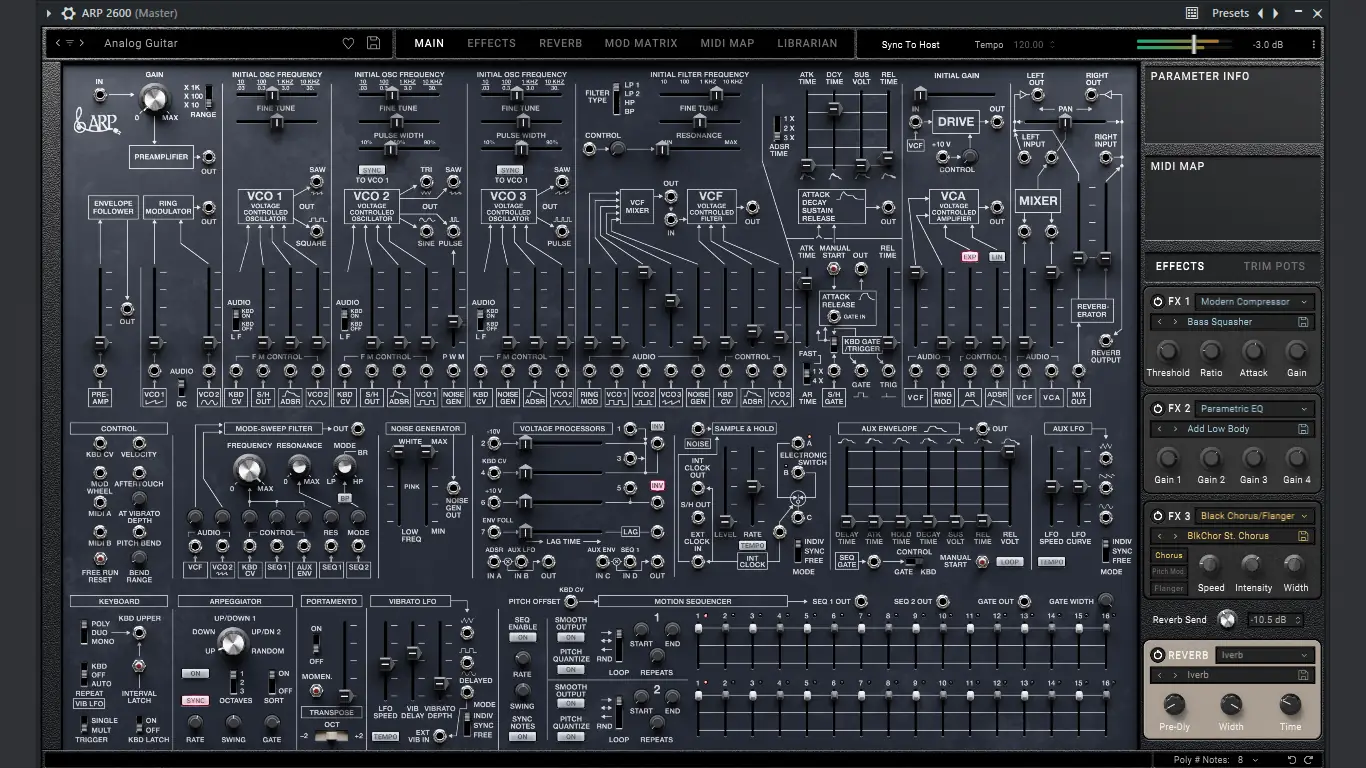Image resolution: width=1366 pixels, height=768 pixels.
Task: Click the gear icon next to ARP 2600
Action: click(67, 13)
